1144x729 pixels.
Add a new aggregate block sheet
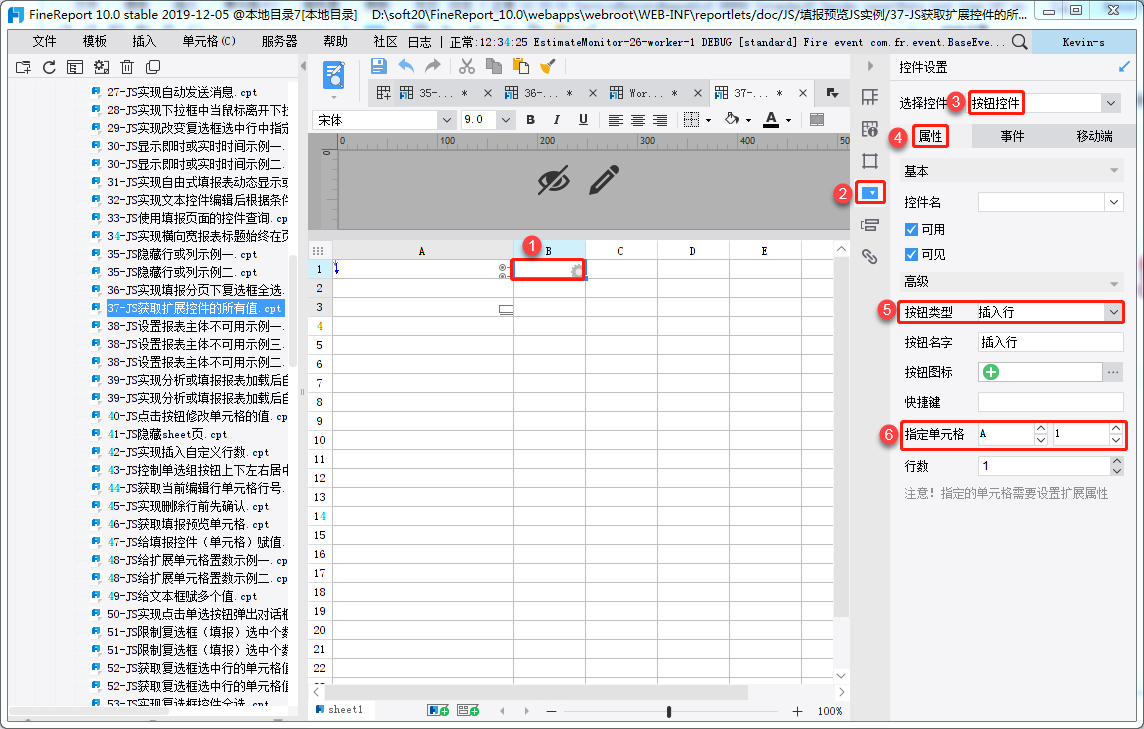pos(468,710)
